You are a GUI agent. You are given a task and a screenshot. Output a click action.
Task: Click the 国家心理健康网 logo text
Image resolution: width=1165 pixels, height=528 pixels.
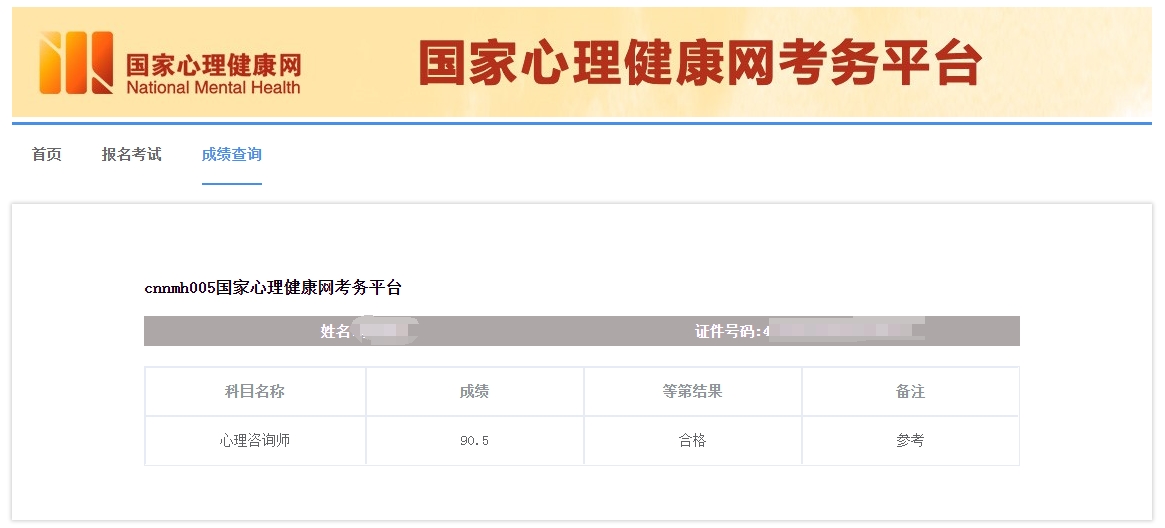(x=213, y=65)
